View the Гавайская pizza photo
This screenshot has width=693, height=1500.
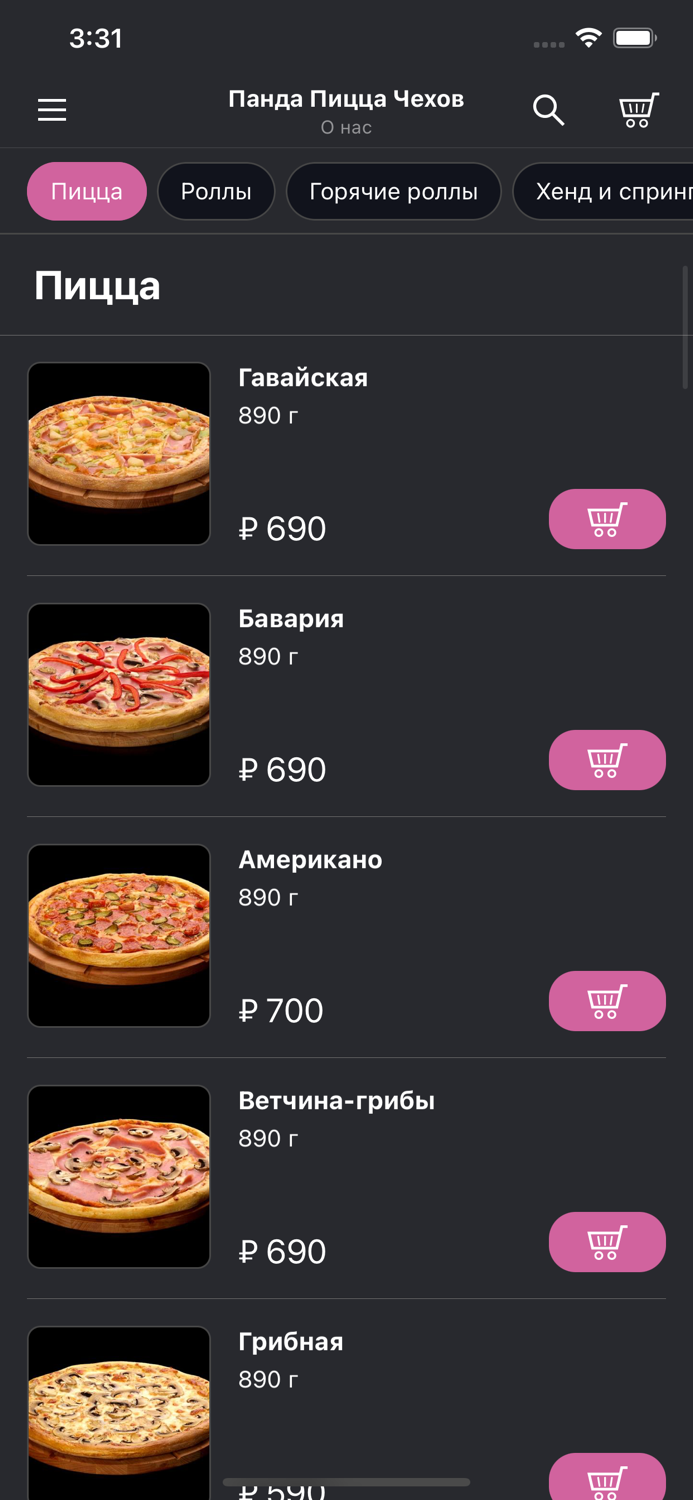point(118,453)
